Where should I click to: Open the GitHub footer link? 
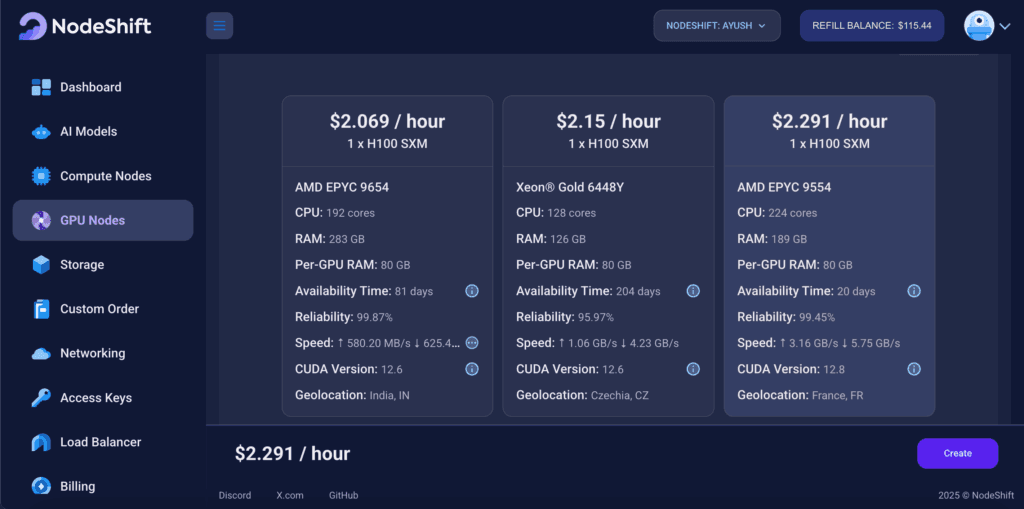[344, 495]
